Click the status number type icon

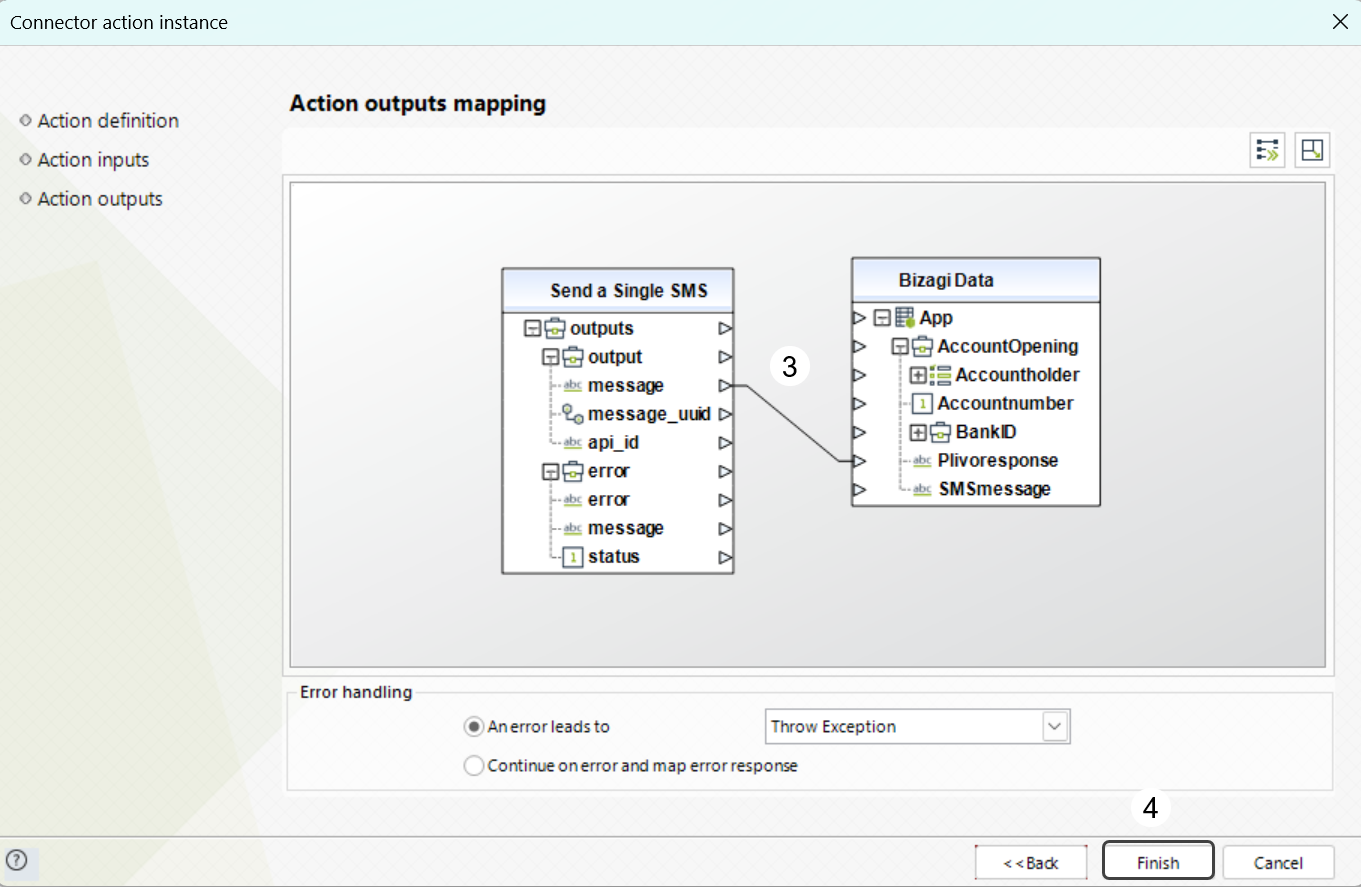coord(573,557)
